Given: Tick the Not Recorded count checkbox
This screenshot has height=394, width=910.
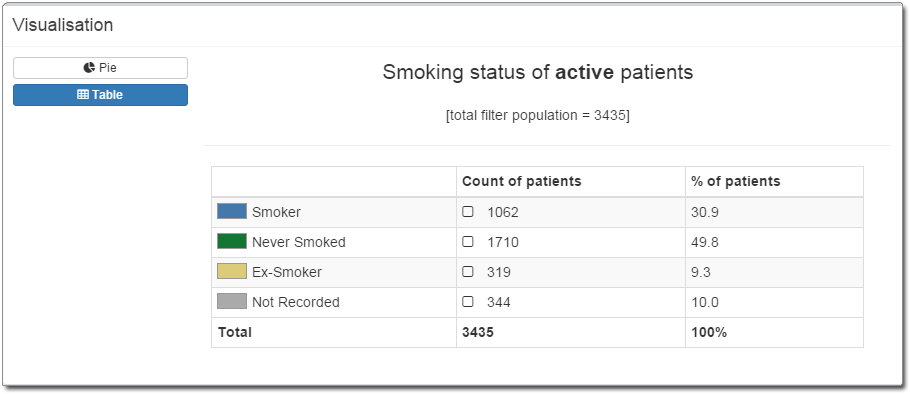Looking at the screenshot, I should [468, 302].
